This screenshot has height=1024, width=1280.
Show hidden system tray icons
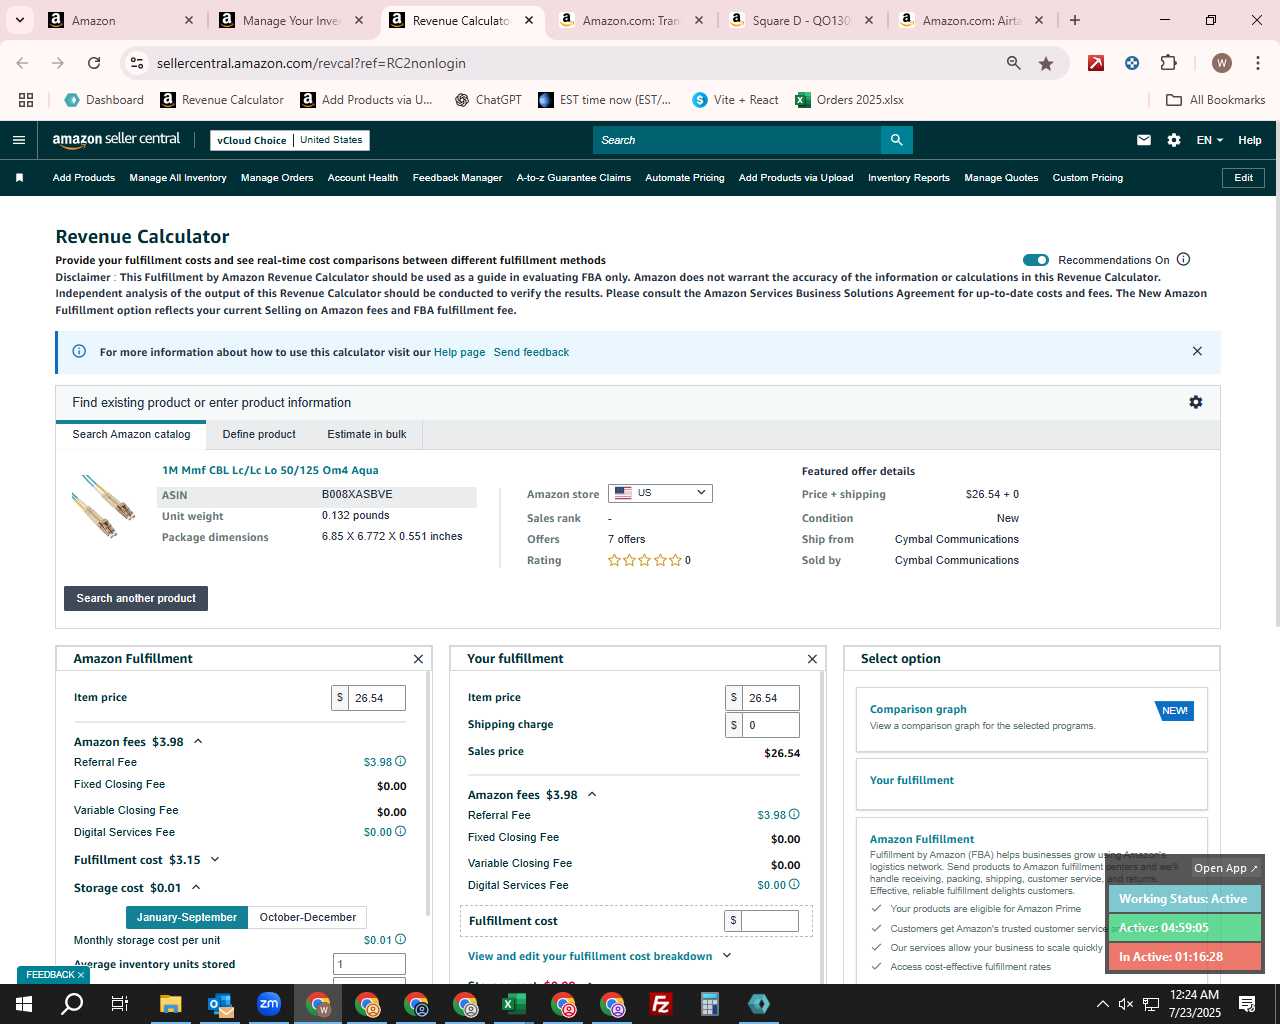coord(1103,1004)
